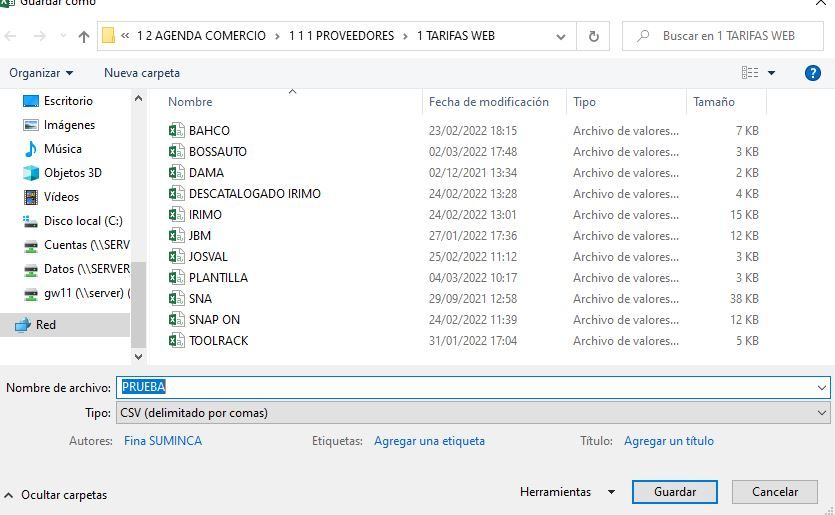Open the 1 1 1 PROVEEDORES breadcrumb
Image resolution: width=835 pixels, height=515 pixels.
tap(341, 36)
